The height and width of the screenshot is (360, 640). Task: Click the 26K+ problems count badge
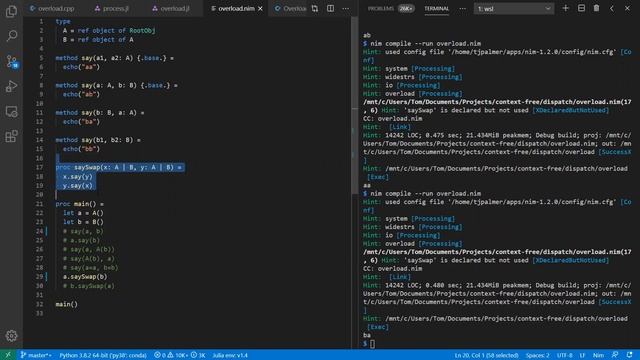[406, 9]
